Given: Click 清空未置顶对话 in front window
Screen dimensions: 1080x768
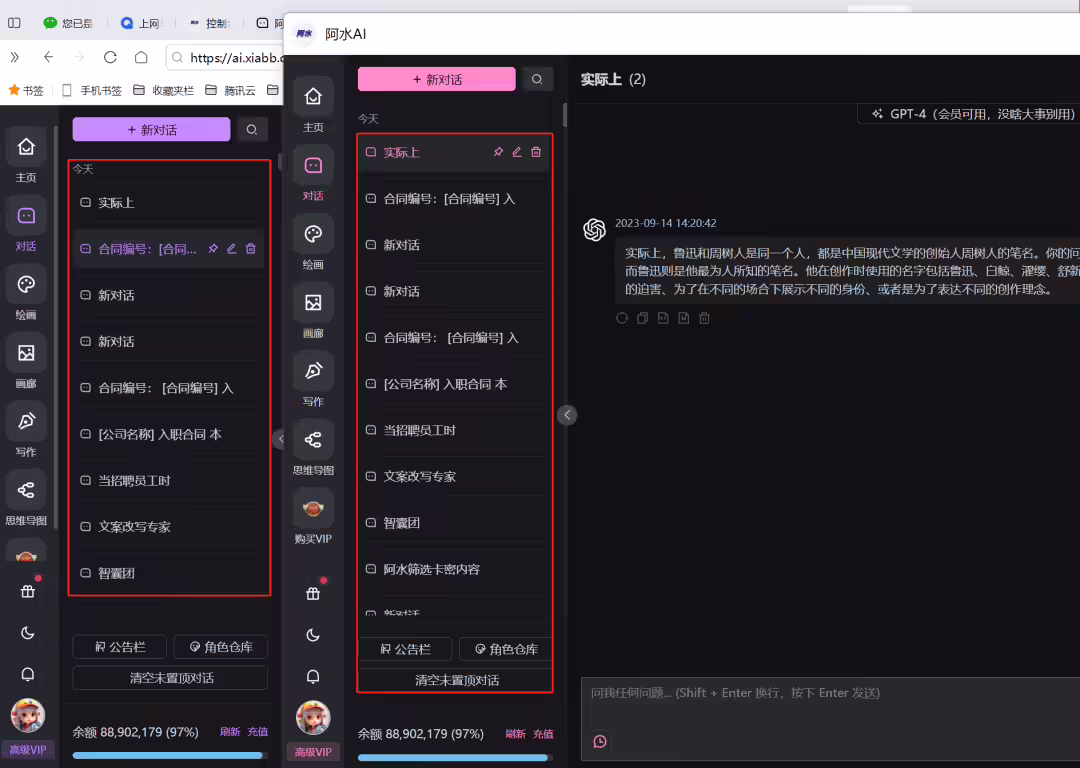Looking at the screenshot, I should click(457, 680).
